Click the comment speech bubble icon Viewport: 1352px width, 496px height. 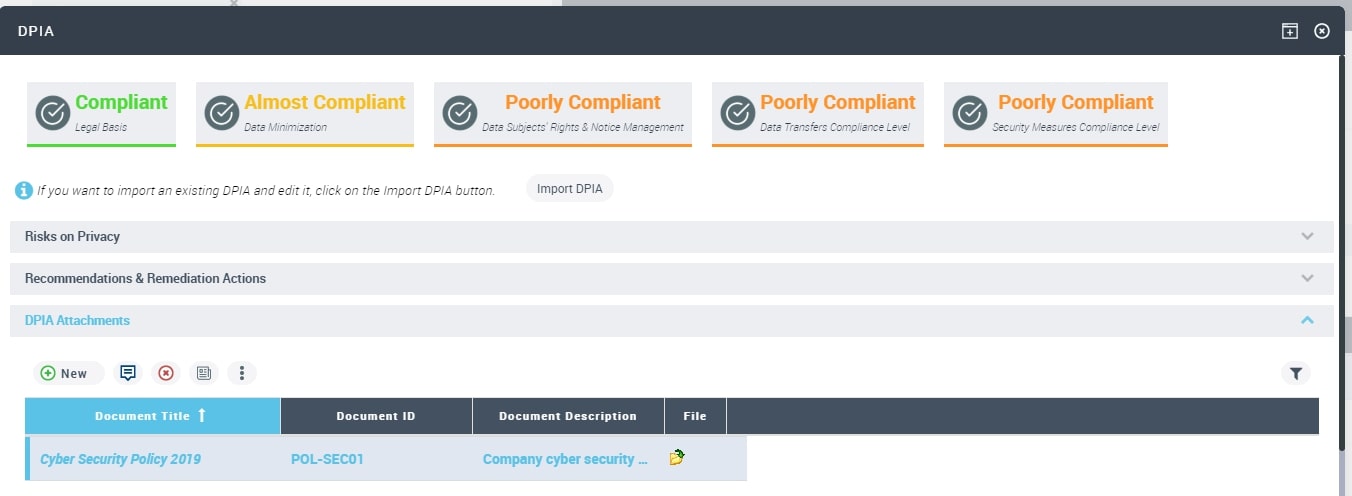(x=128, y=373)
